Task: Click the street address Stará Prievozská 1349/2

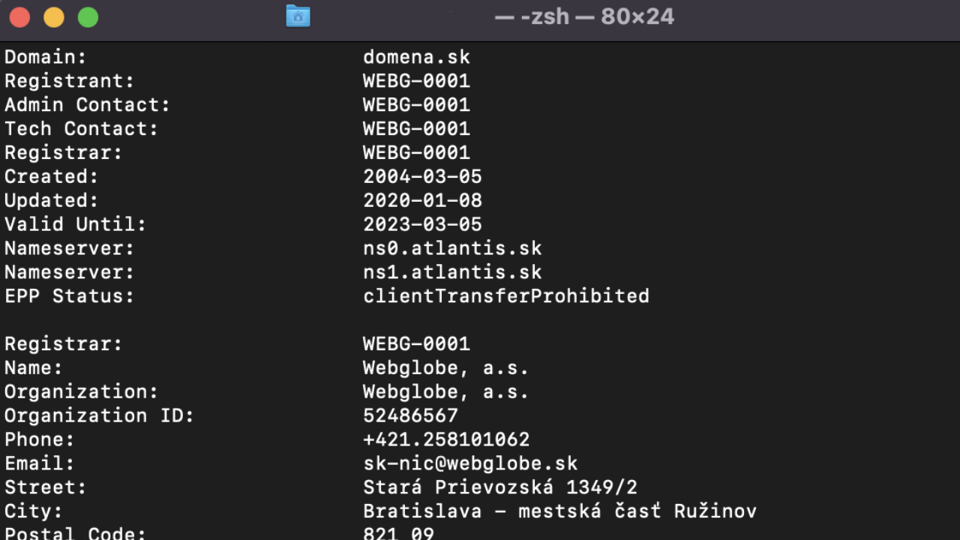Action: (x=500, y=487)
